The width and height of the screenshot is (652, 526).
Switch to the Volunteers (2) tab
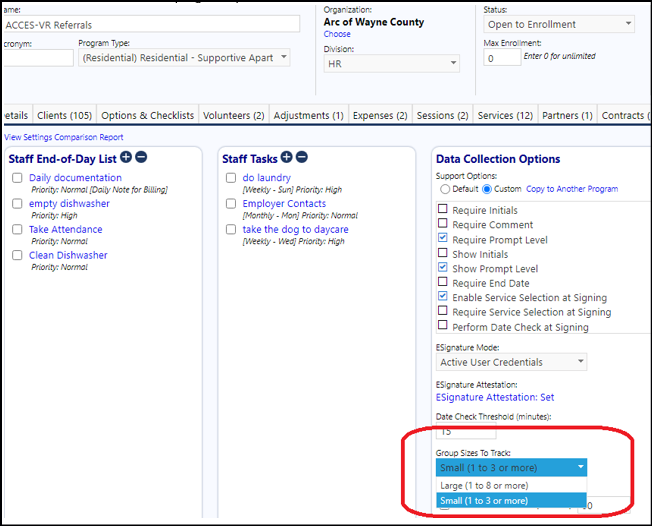(234, 115)
